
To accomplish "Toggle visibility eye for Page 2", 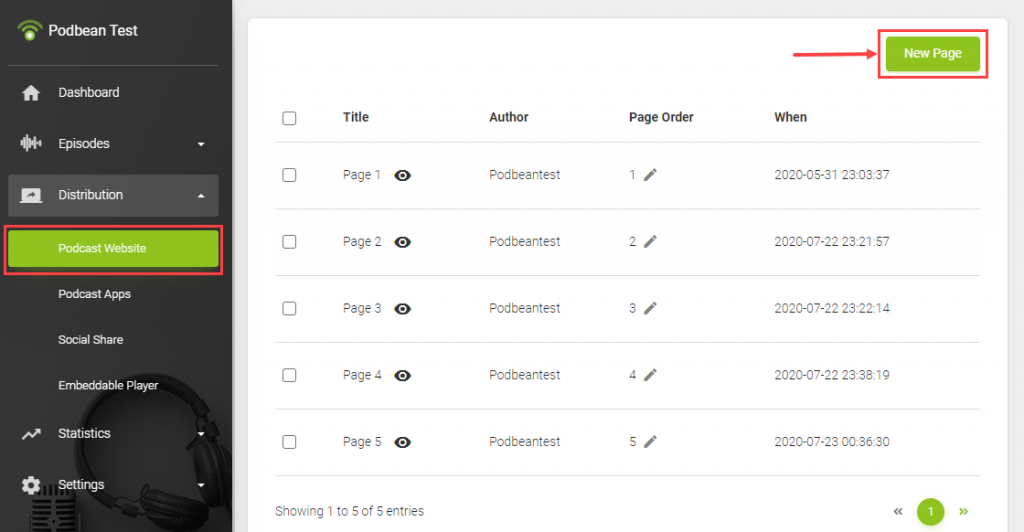I will pyautogui.click(x=403, y=242).
